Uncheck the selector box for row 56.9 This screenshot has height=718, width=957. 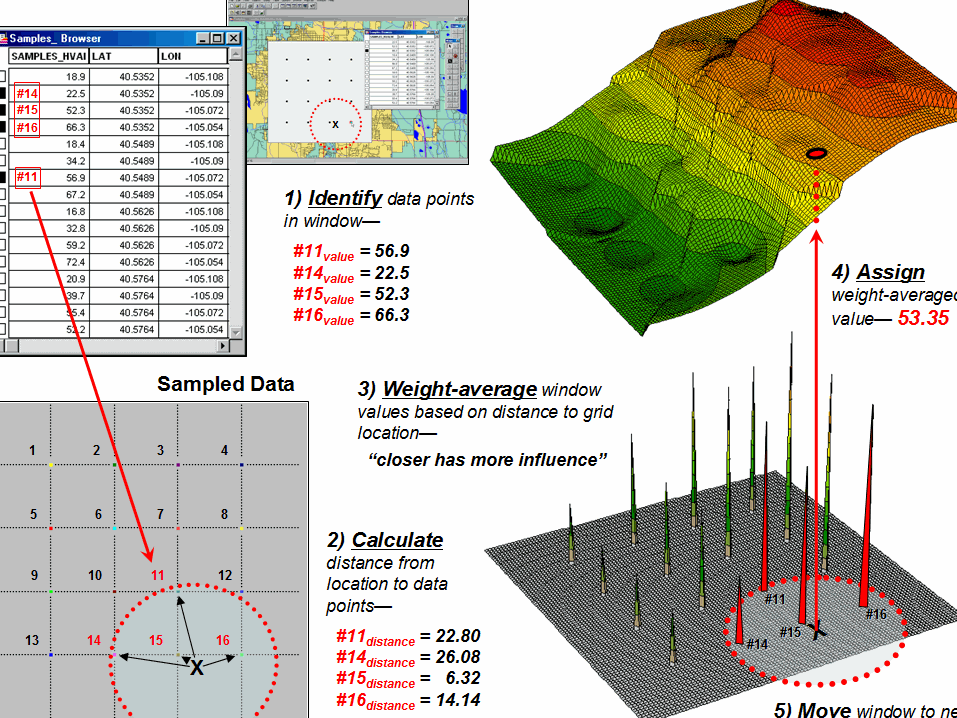click(2, 178)
